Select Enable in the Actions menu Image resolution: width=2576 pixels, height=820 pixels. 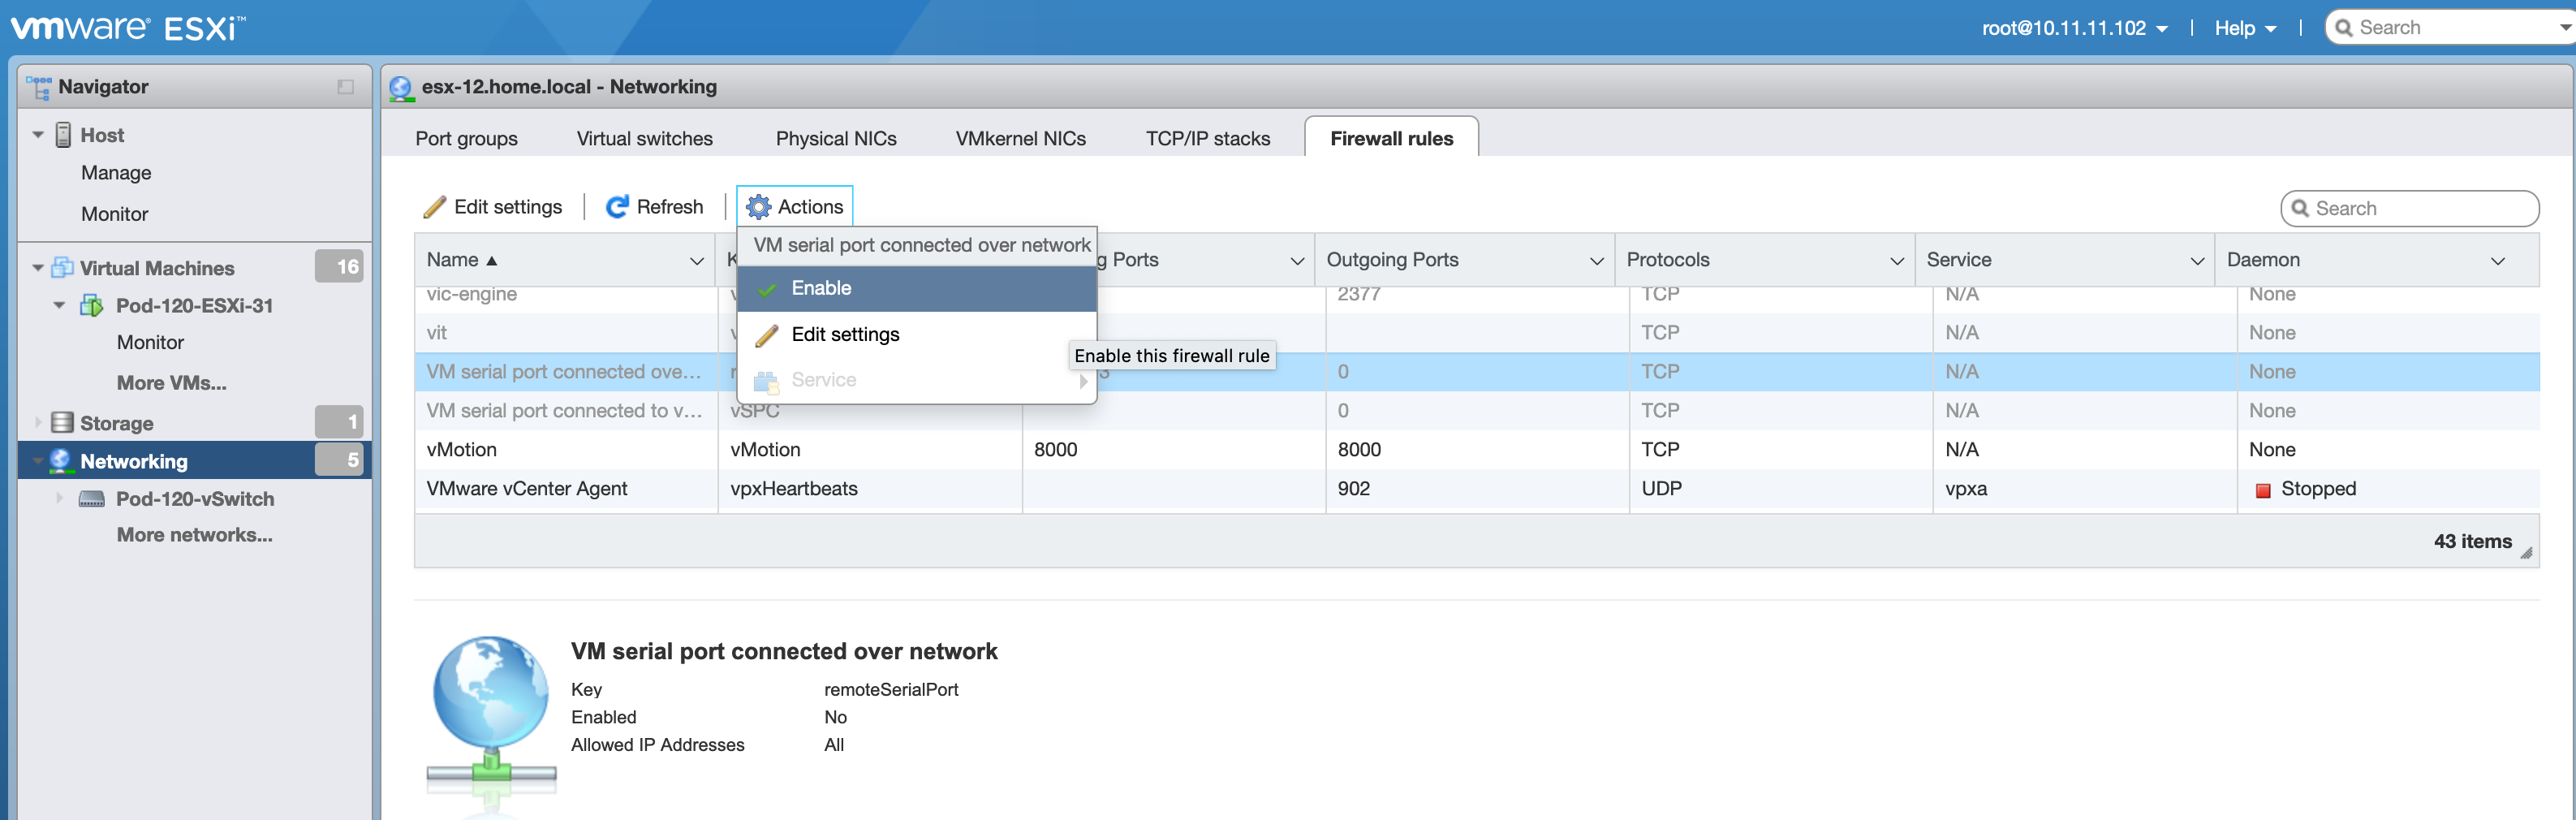(x=821, y=288)
